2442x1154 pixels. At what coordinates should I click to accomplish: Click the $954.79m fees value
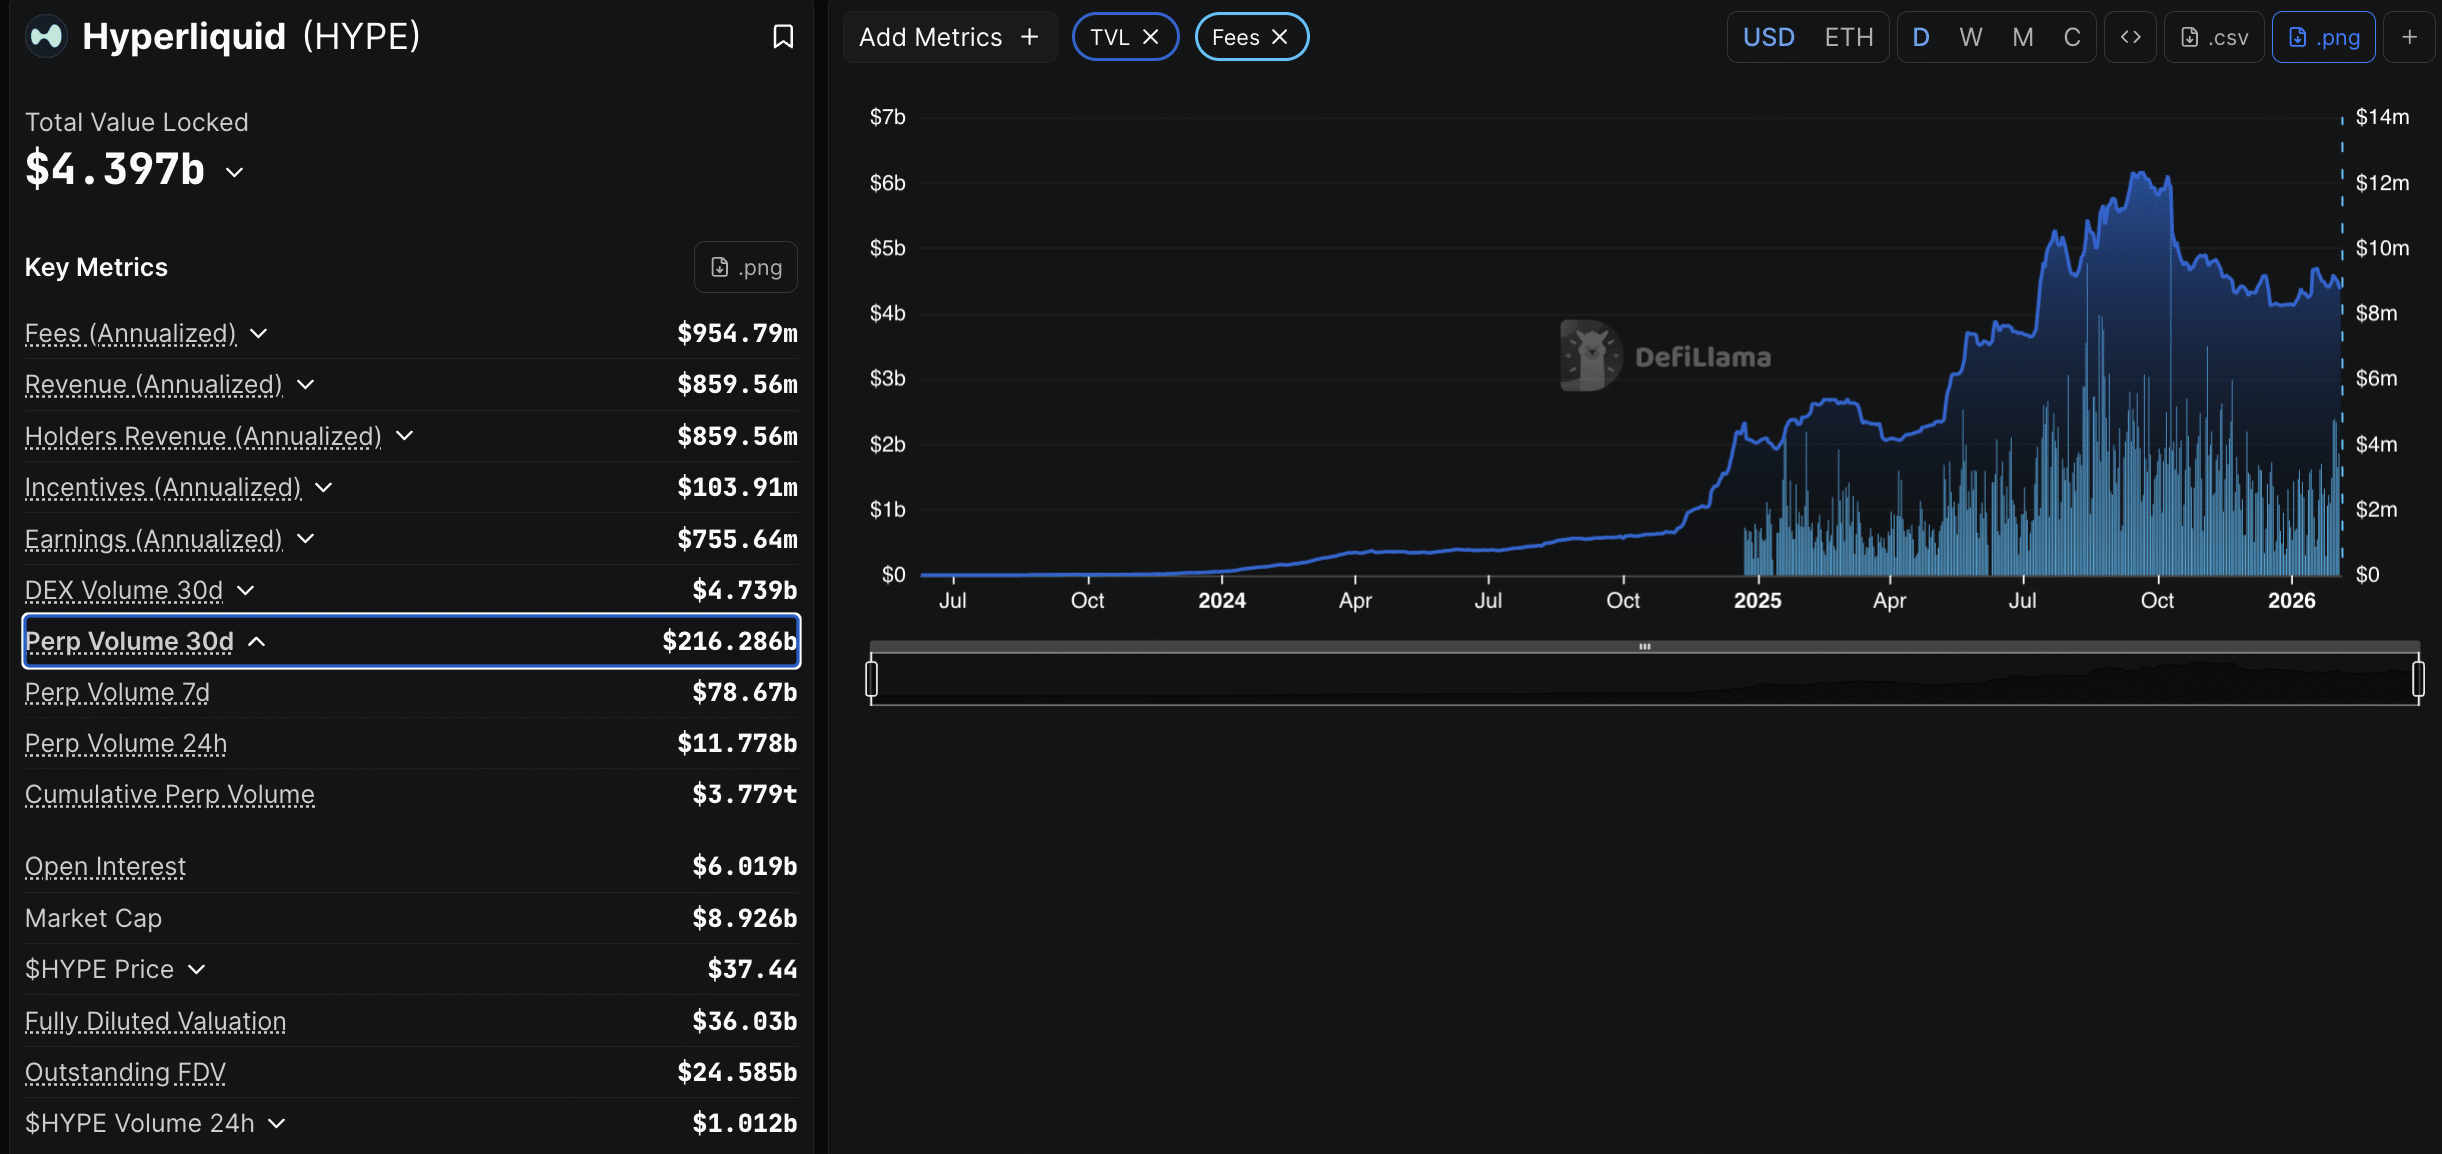737,333
